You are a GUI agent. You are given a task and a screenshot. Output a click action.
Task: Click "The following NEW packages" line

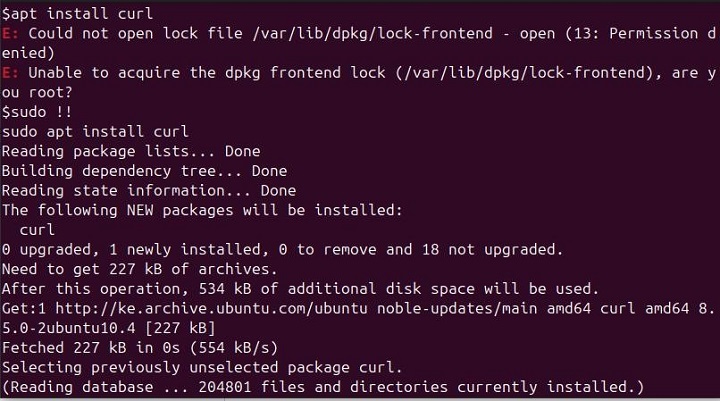tap(200, 210)
